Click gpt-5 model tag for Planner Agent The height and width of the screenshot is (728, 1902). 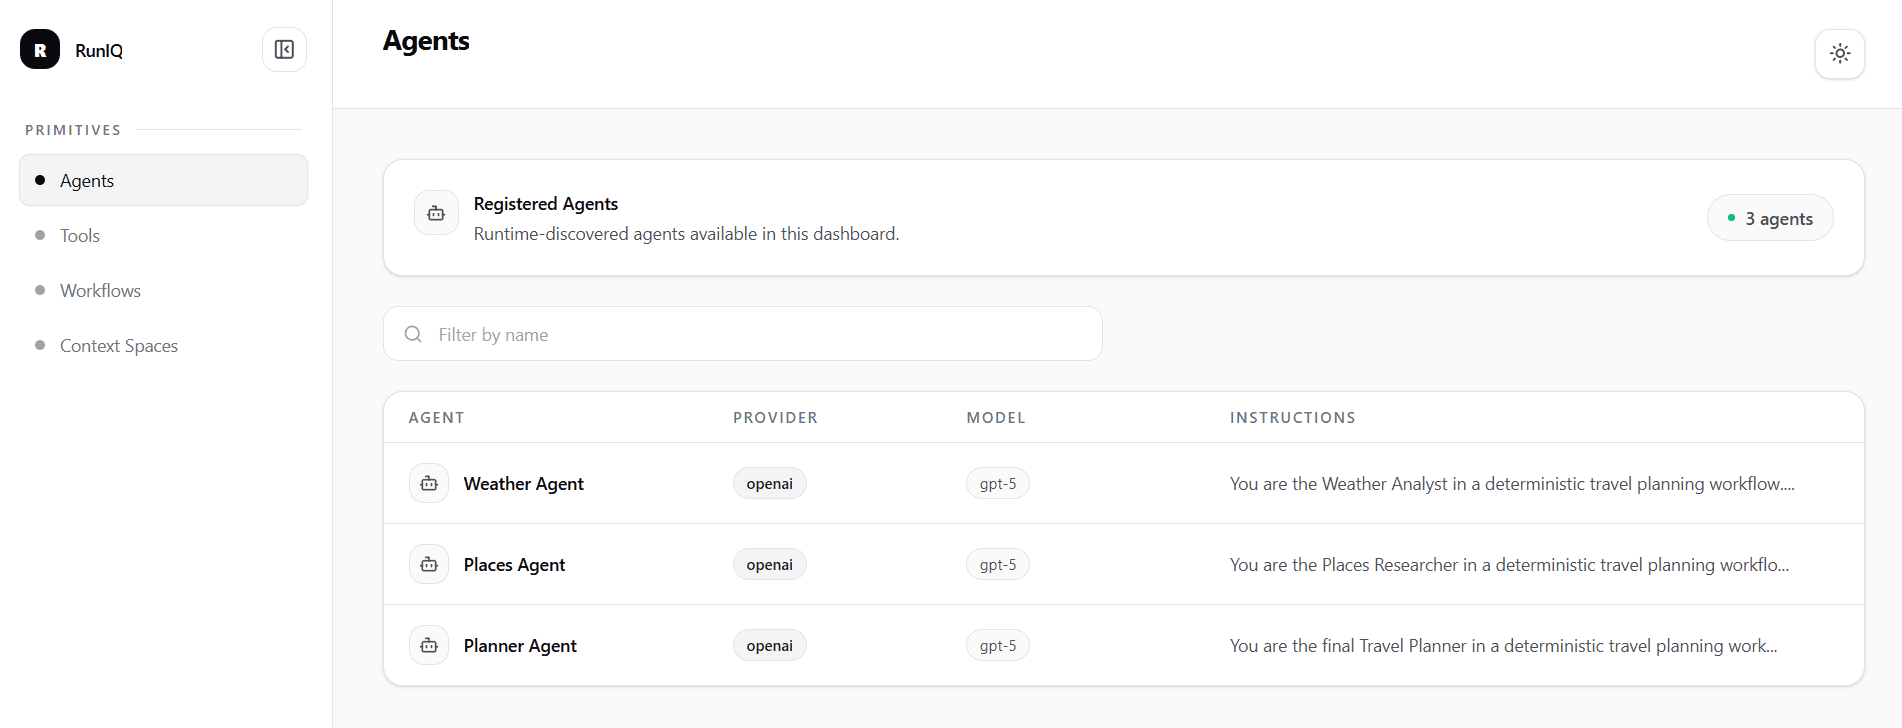(x=998, y=645)
